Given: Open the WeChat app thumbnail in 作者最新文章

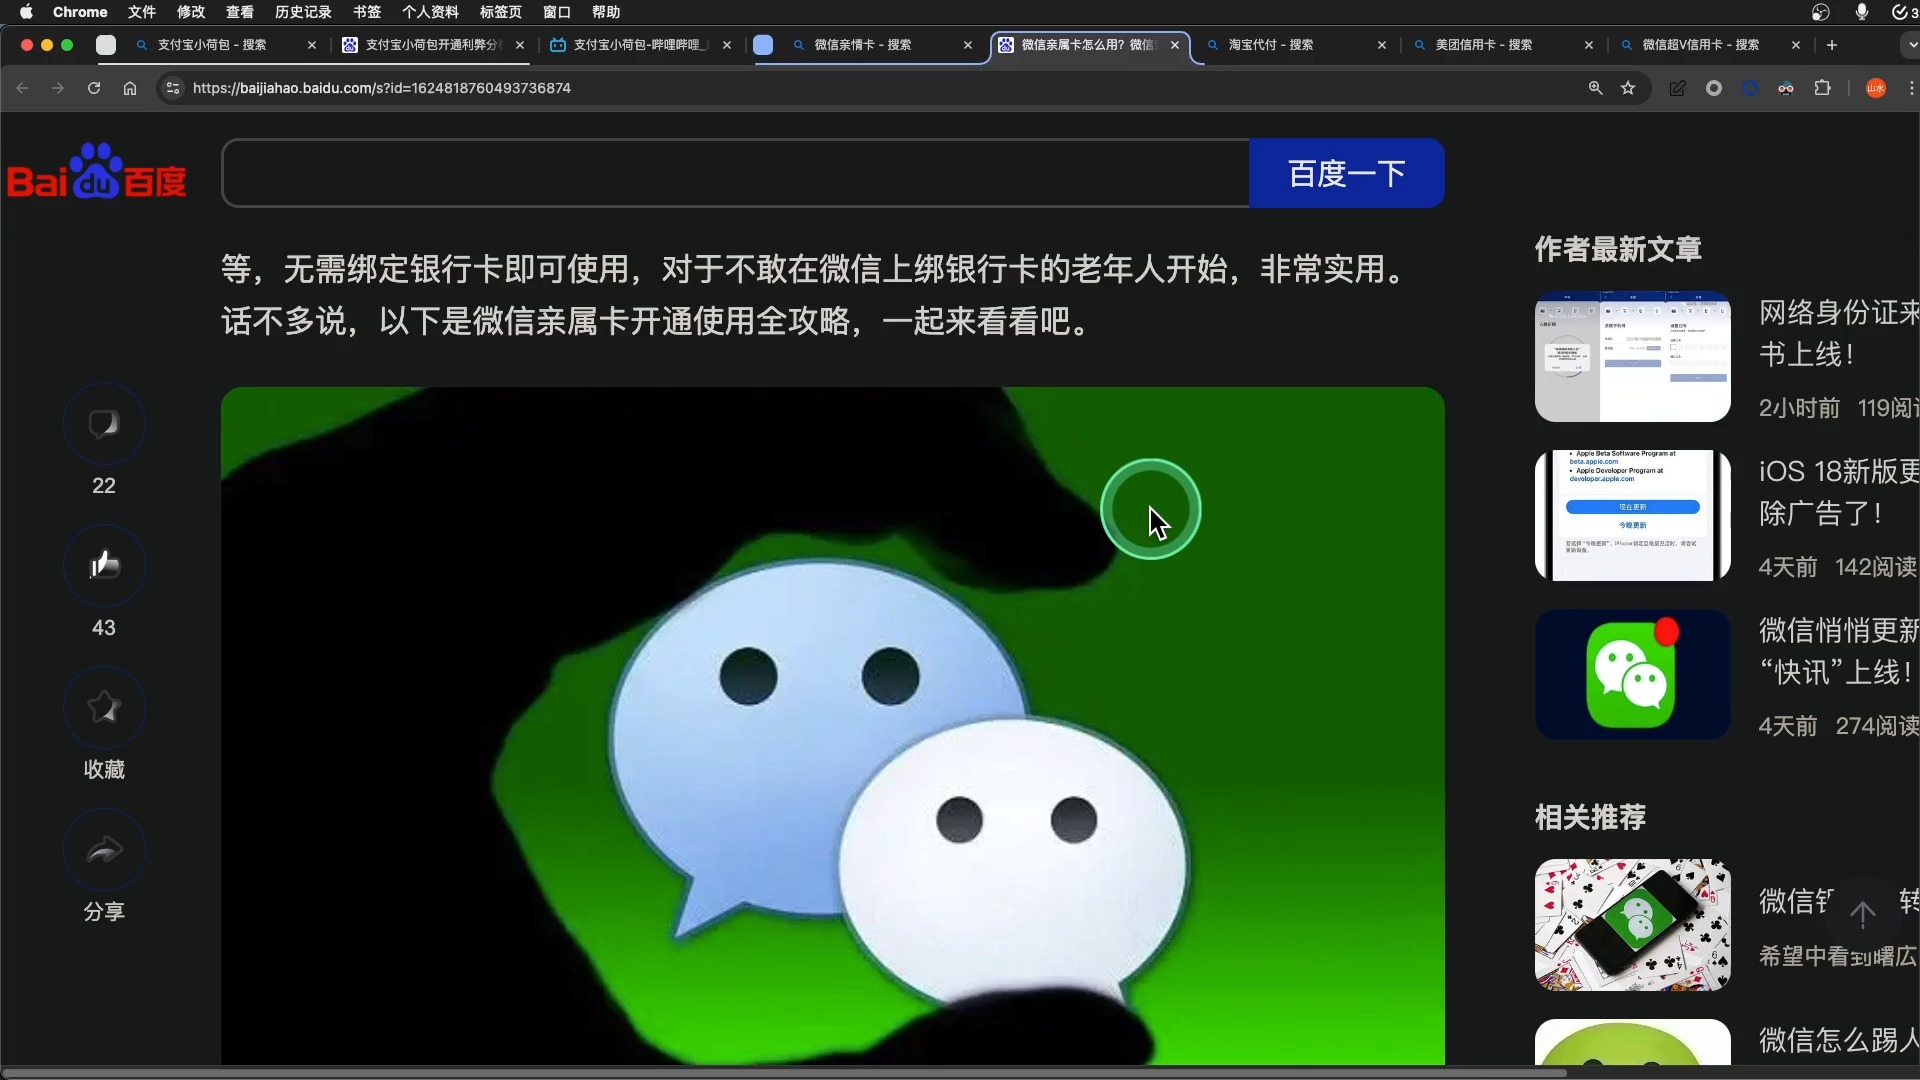Looking at the screenshot, I should pos(1632,674).
